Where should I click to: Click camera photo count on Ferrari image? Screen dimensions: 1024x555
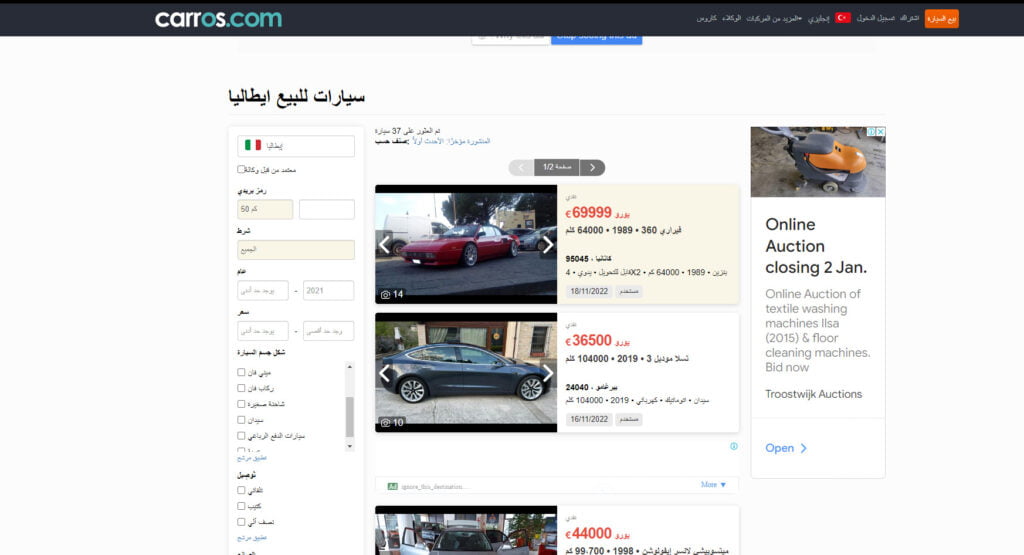tap(392, 294)
